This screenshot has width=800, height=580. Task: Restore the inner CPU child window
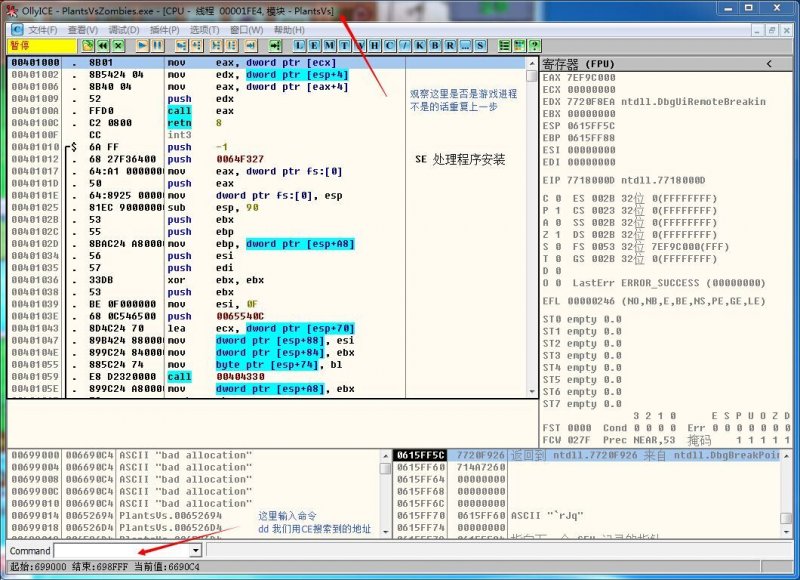coord(772,31)
